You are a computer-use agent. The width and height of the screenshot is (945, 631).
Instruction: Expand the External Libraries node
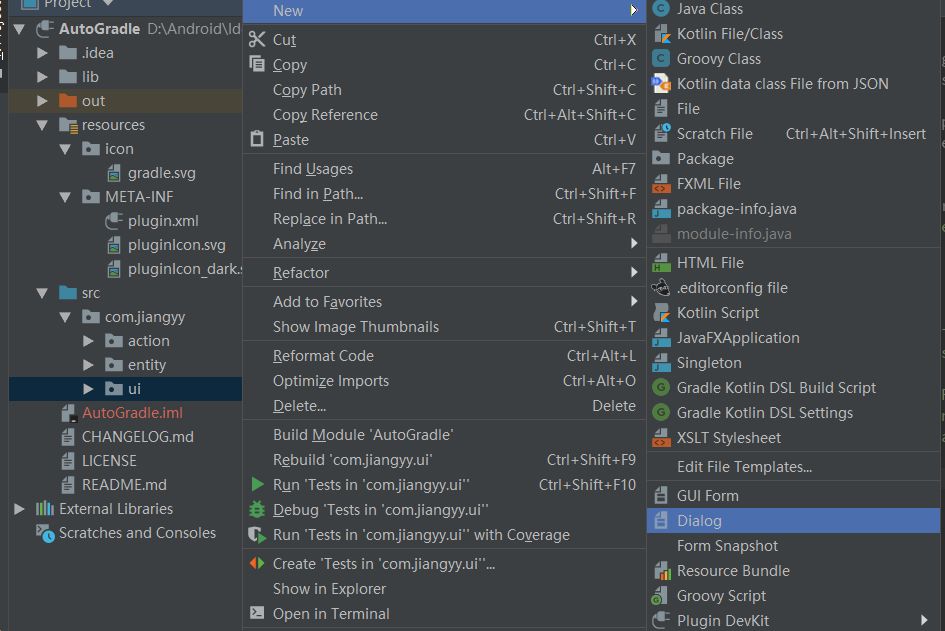19,509
